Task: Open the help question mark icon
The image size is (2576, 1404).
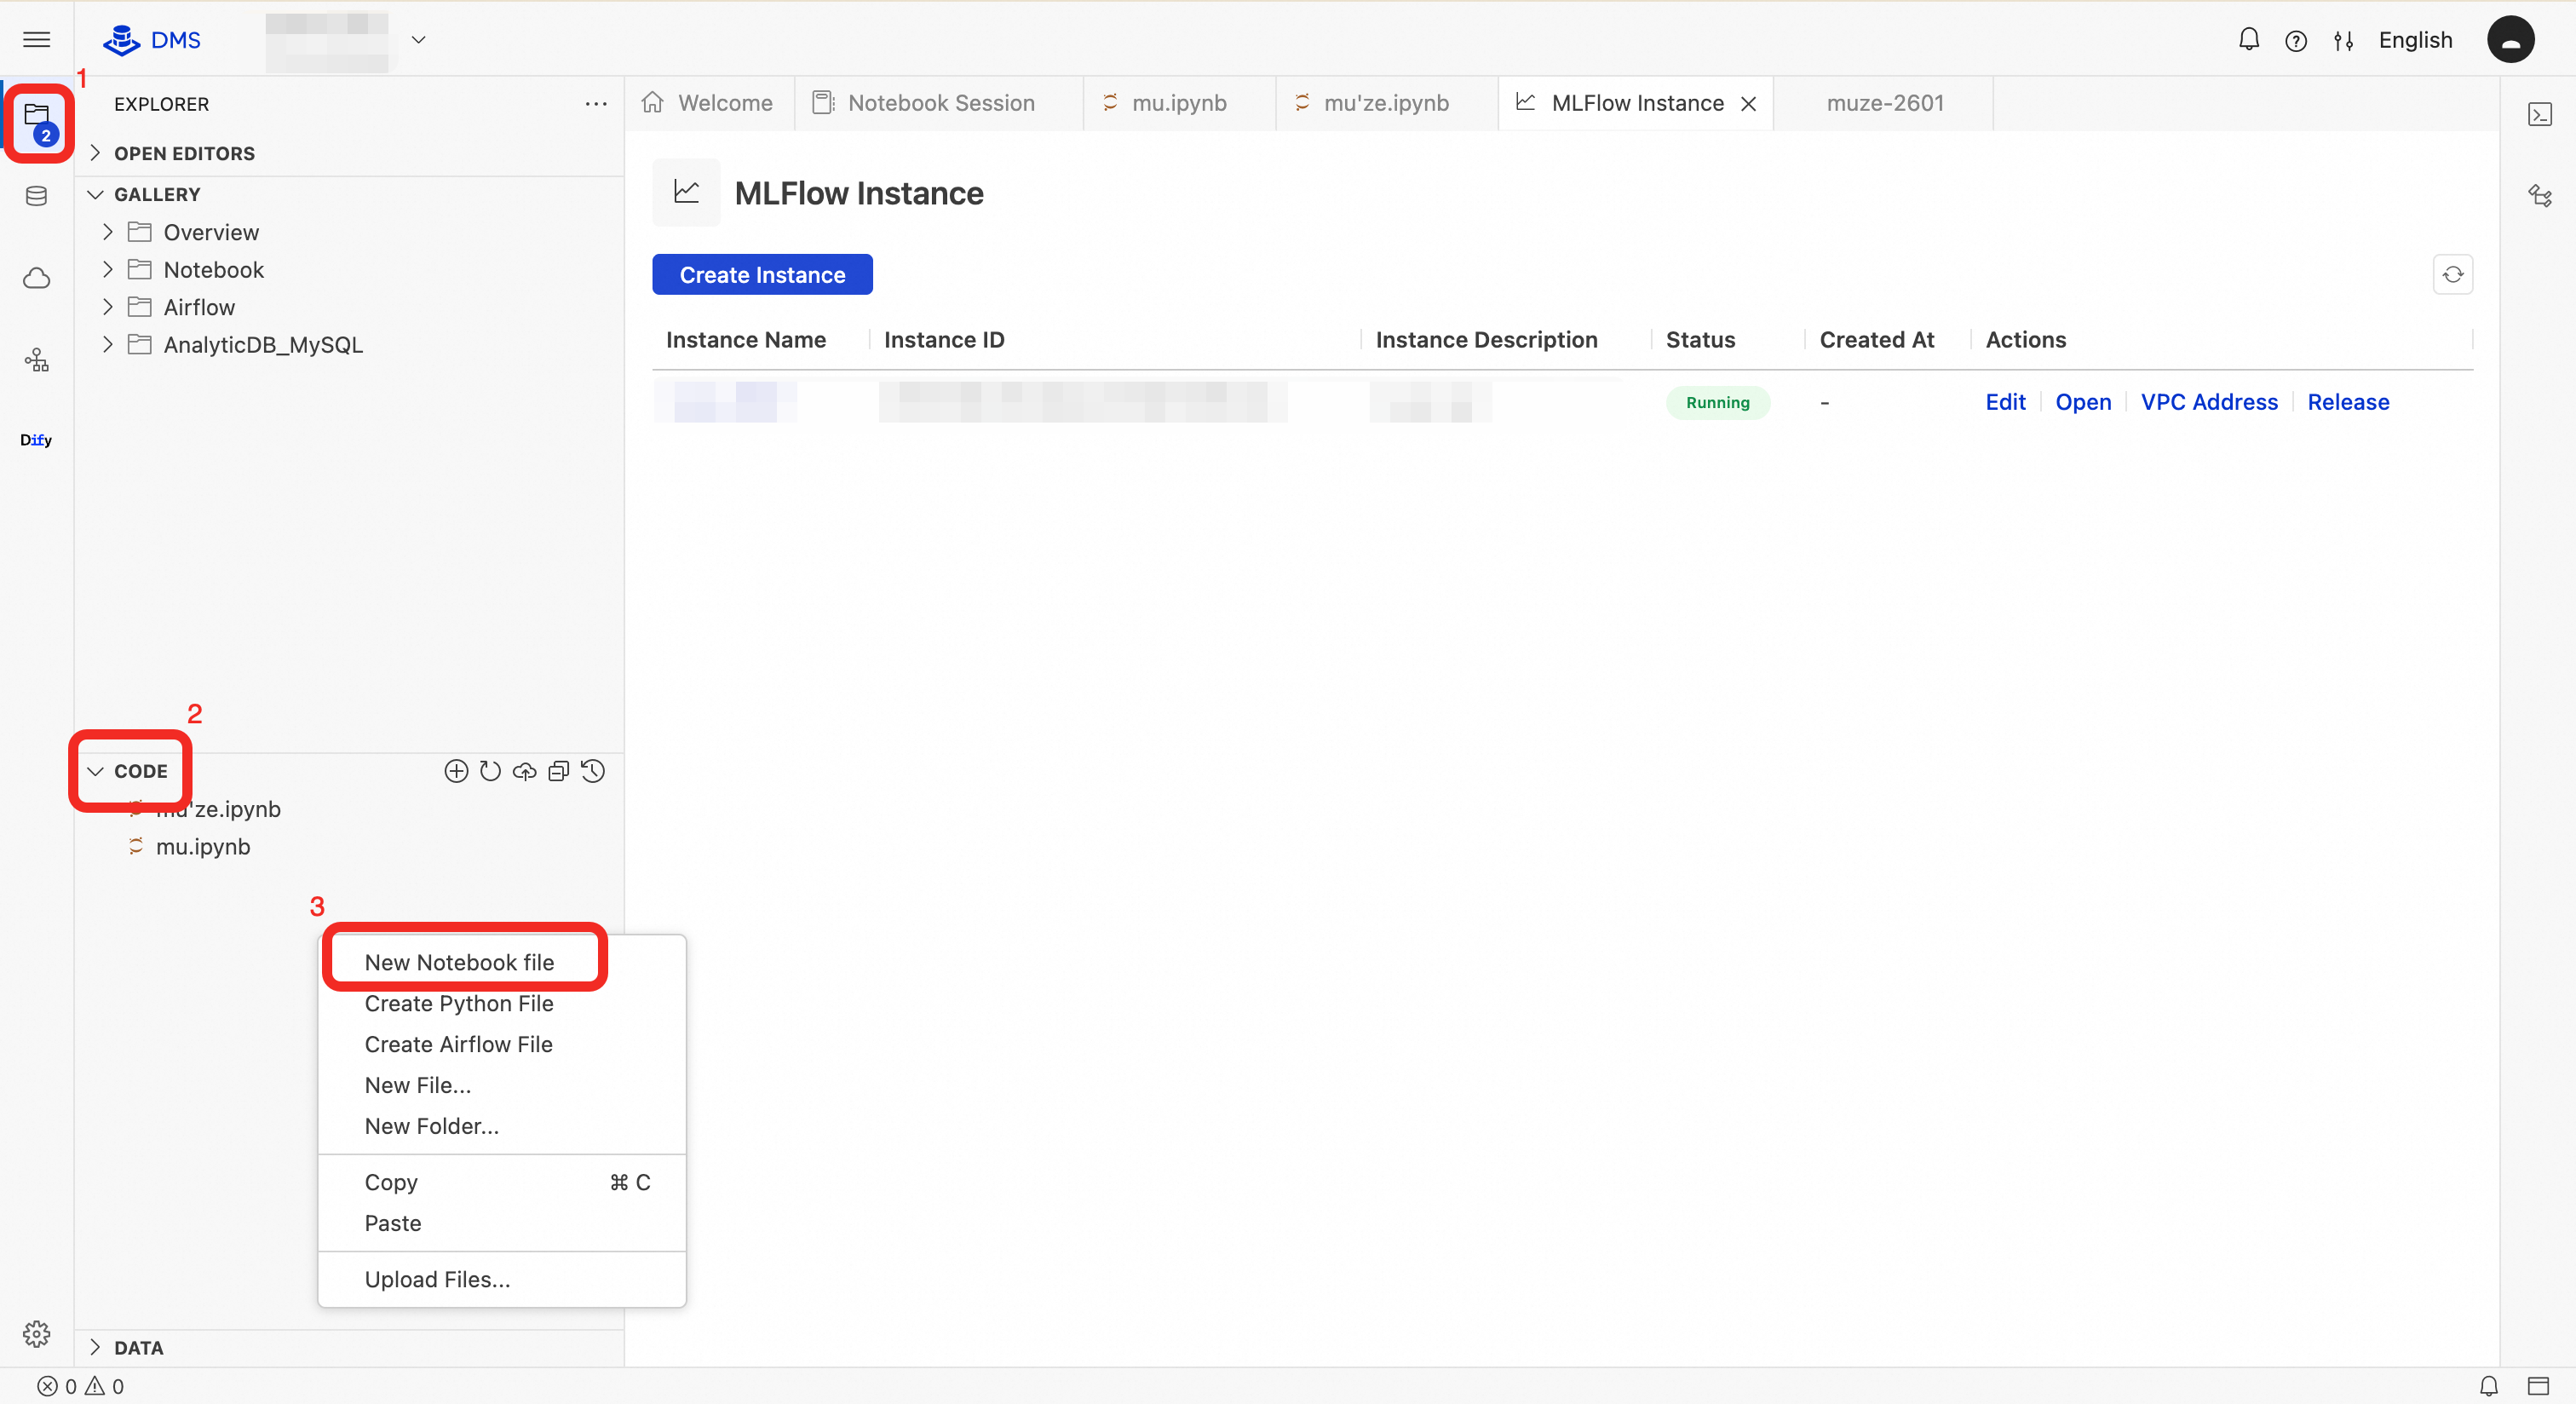Action: click(2296, 41)
